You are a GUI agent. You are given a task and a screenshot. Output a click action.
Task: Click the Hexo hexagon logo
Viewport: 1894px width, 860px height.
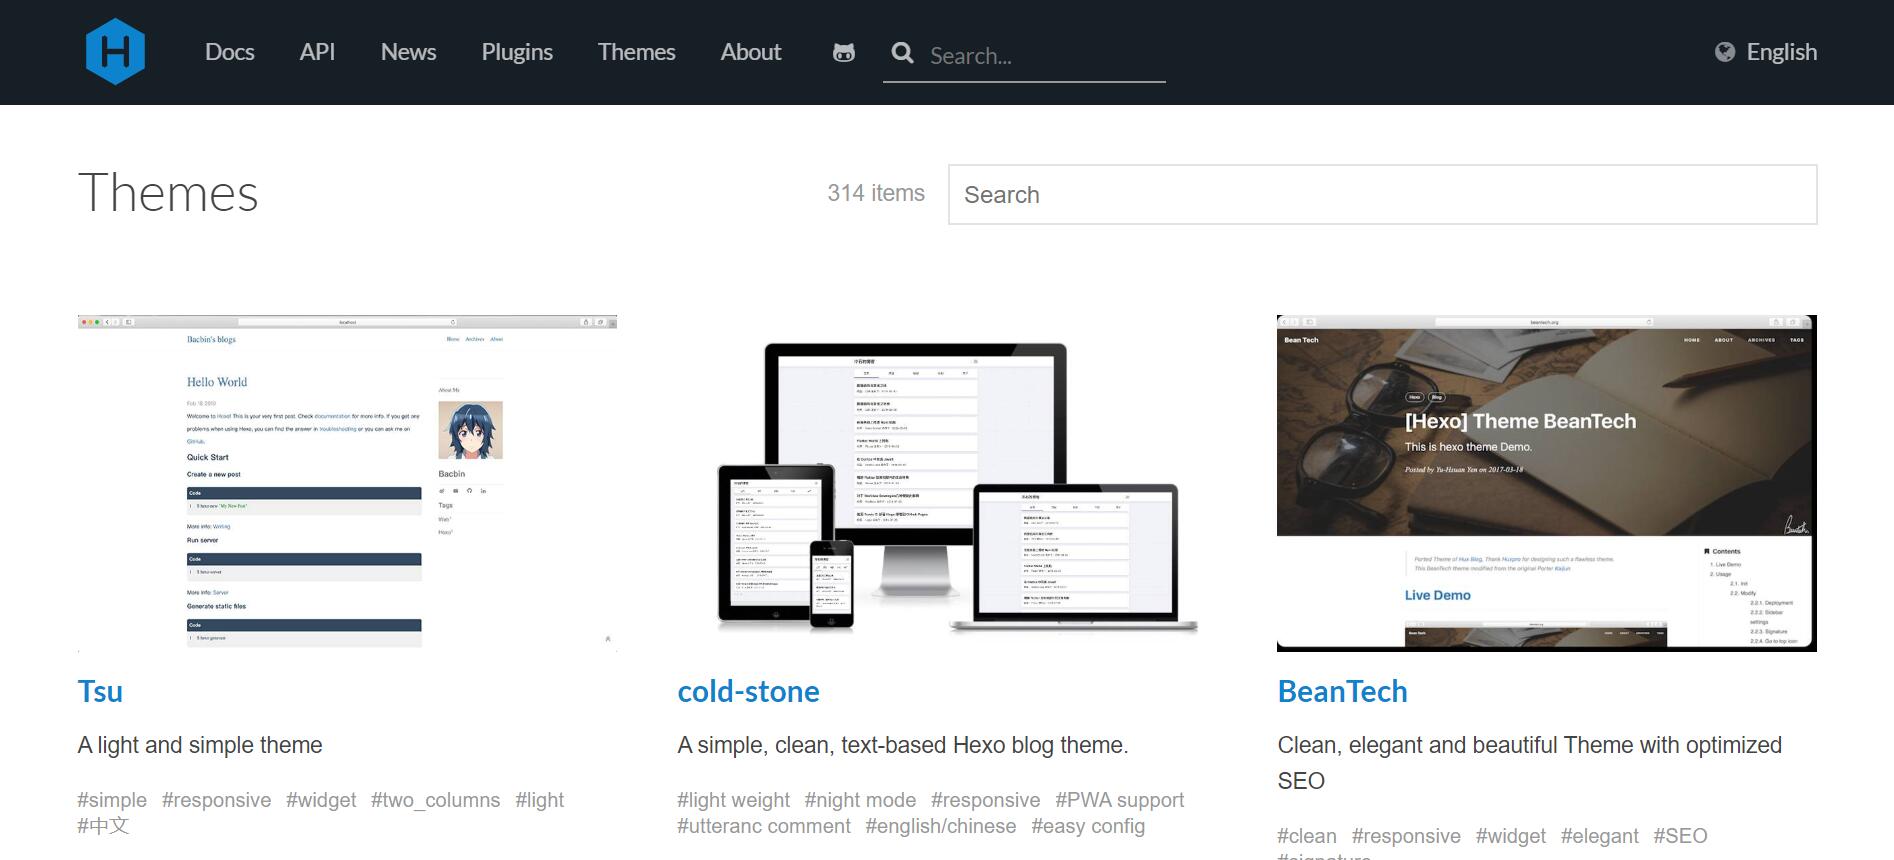coord(115,52)
